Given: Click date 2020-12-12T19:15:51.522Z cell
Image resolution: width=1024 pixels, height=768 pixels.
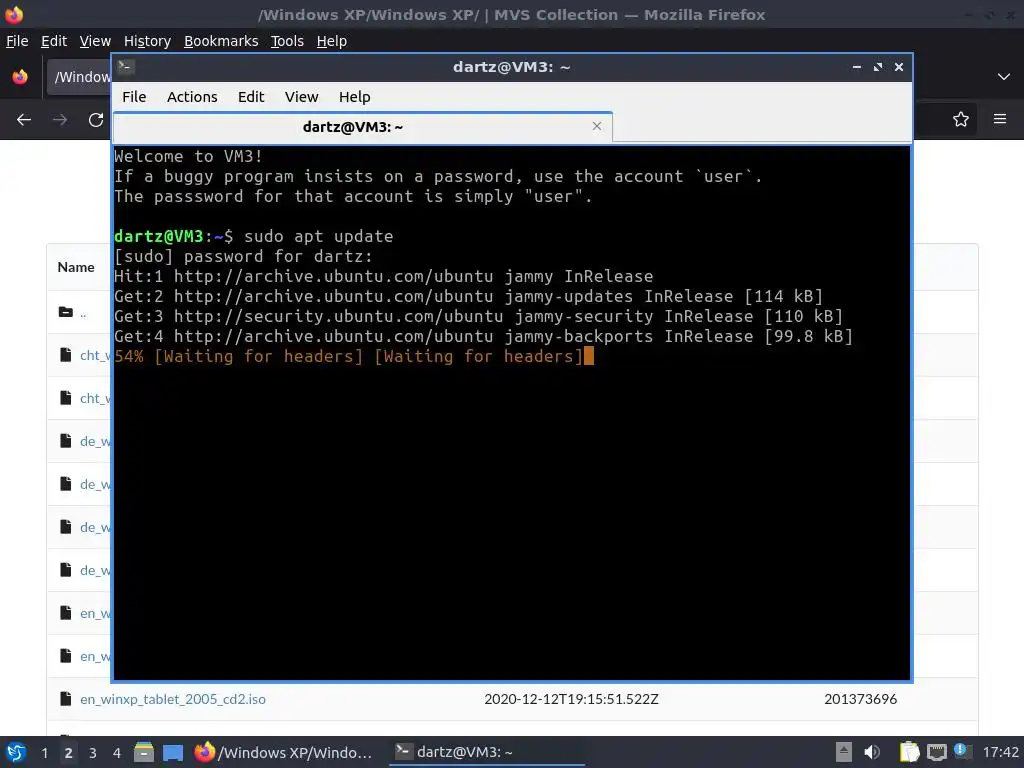Looking at the screenshot, I should [571, 699].
